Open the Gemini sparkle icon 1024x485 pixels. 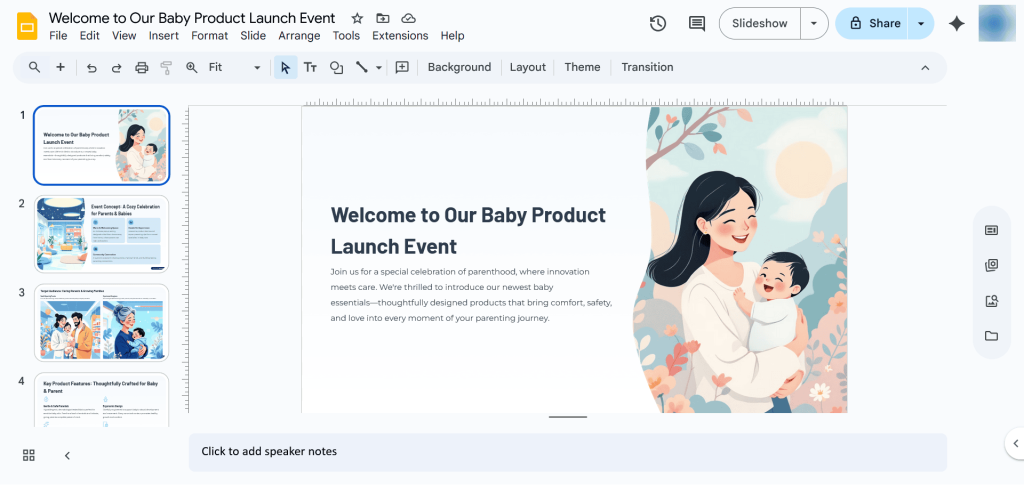click(956, 24)
